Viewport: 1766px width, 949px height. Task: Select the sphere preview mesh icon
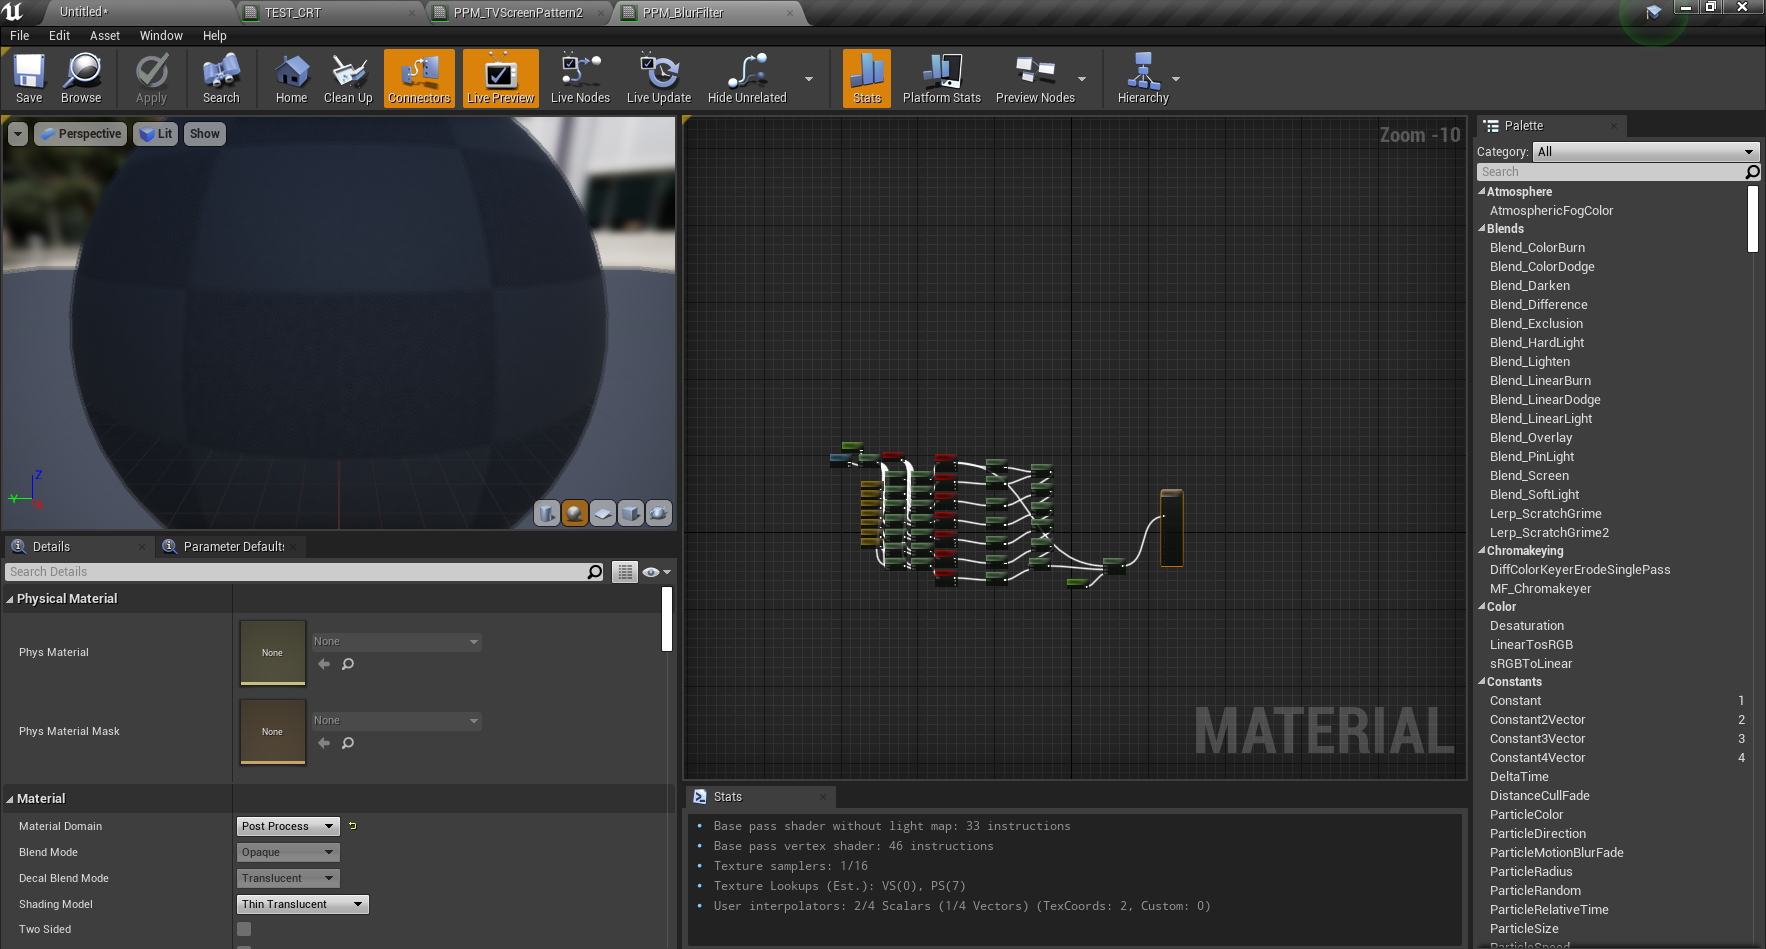tap(575, 513)
